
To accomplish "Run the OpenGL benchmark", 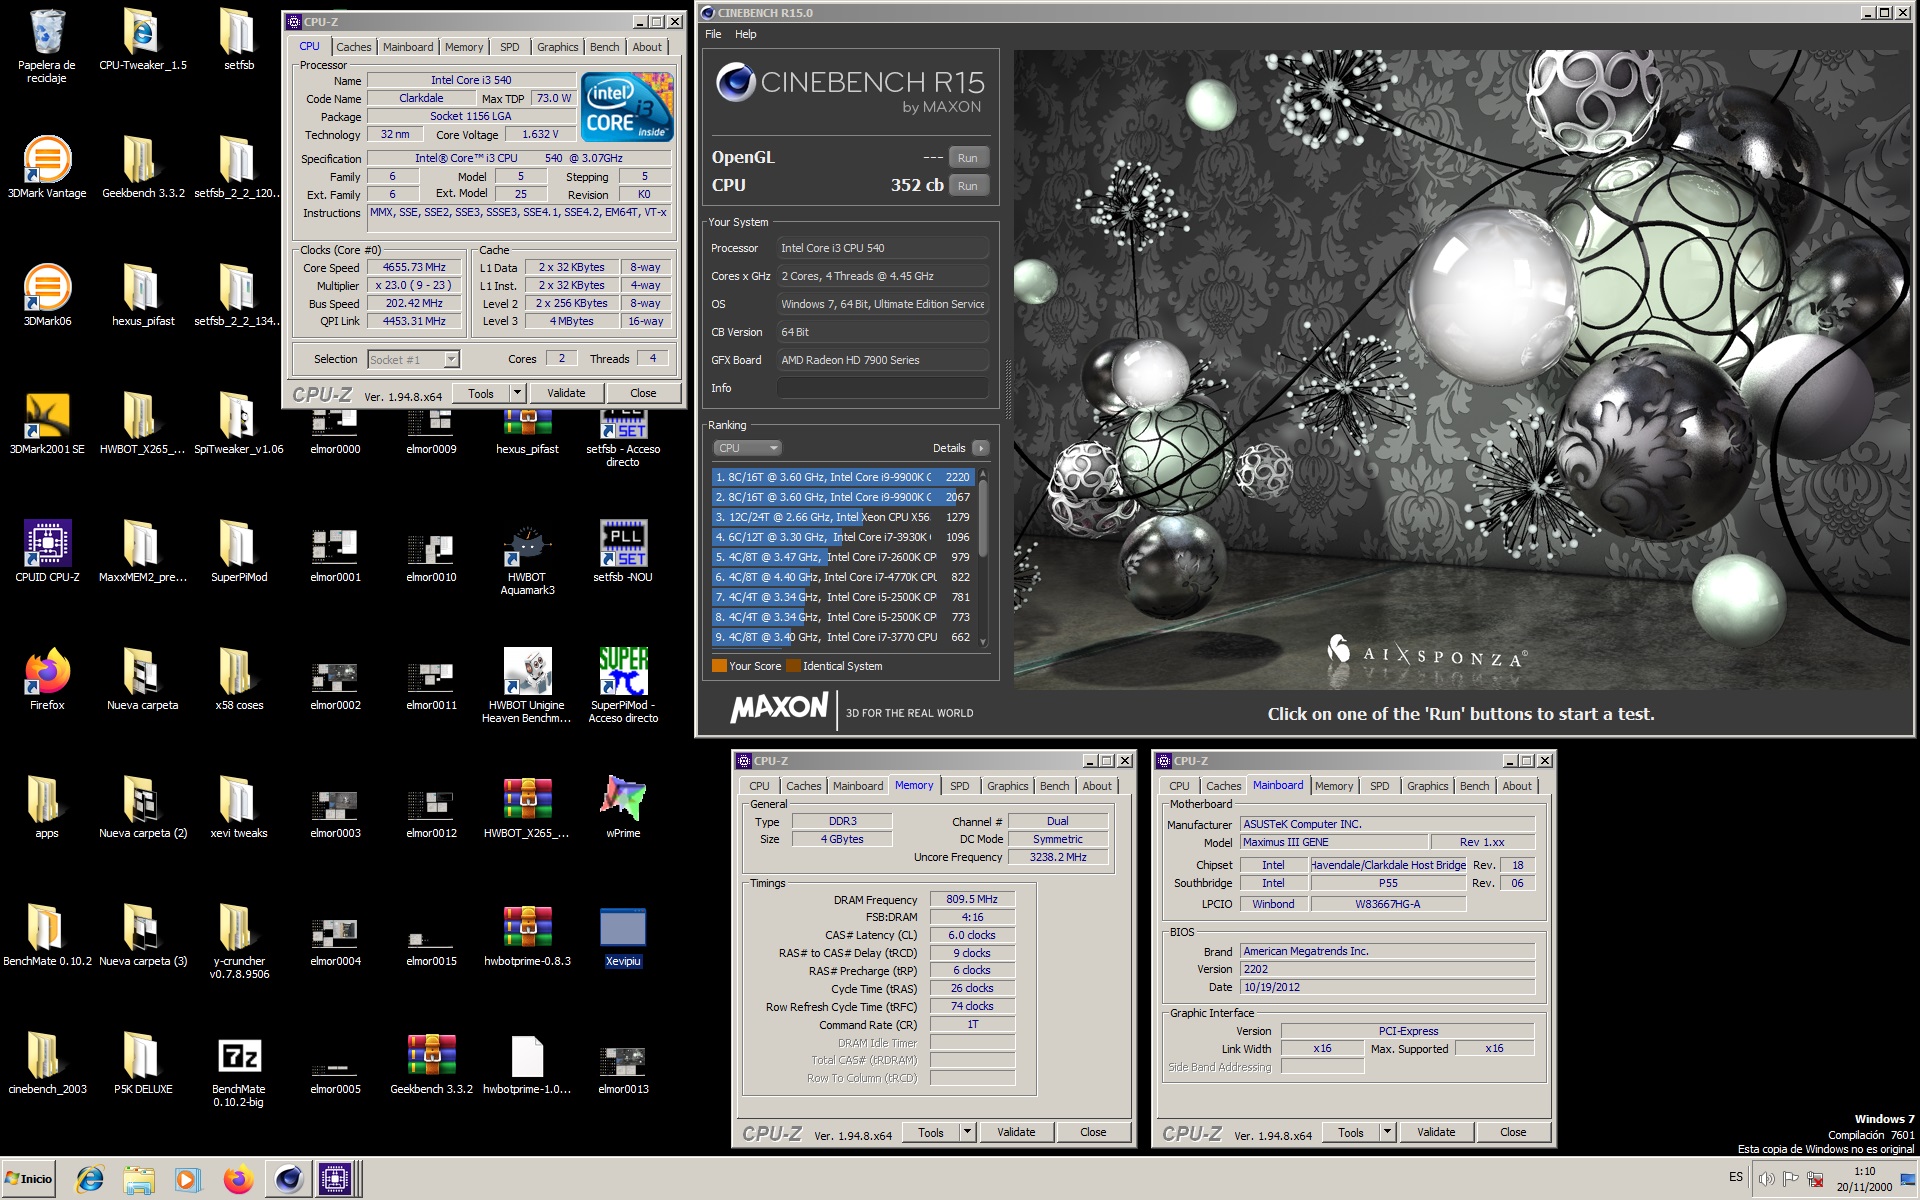I will coord(967,158).
